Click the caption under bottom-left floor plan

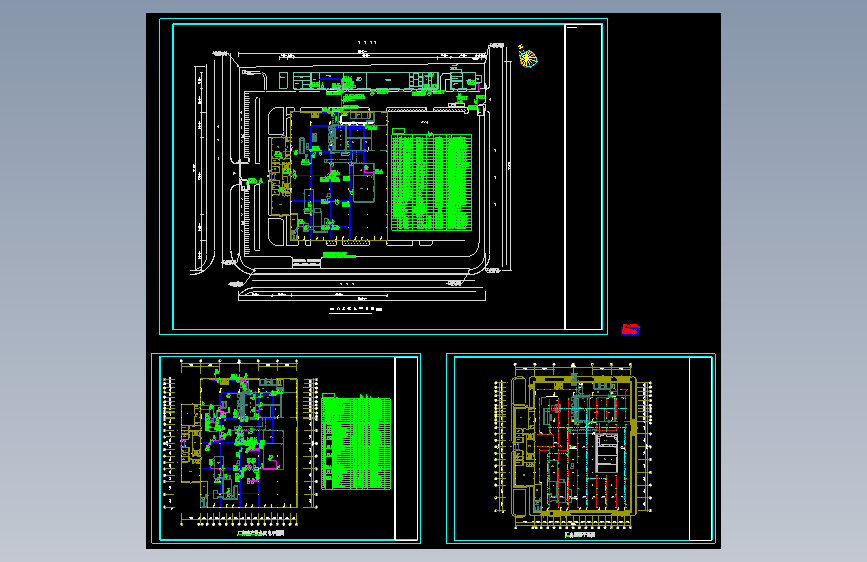pyautogui.click(x=260, y=533)
